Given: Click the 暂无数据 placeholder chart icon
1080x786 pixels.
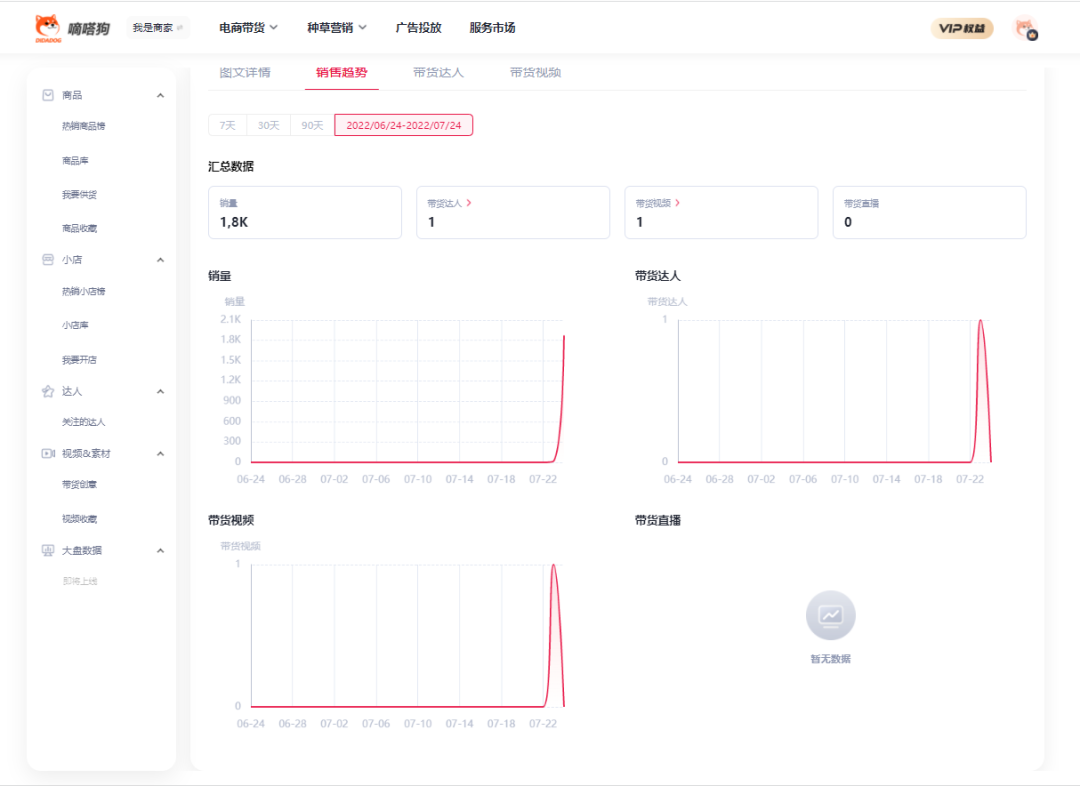Looking at the screenshot, I should pyautogui.click(x=831, y=615).
